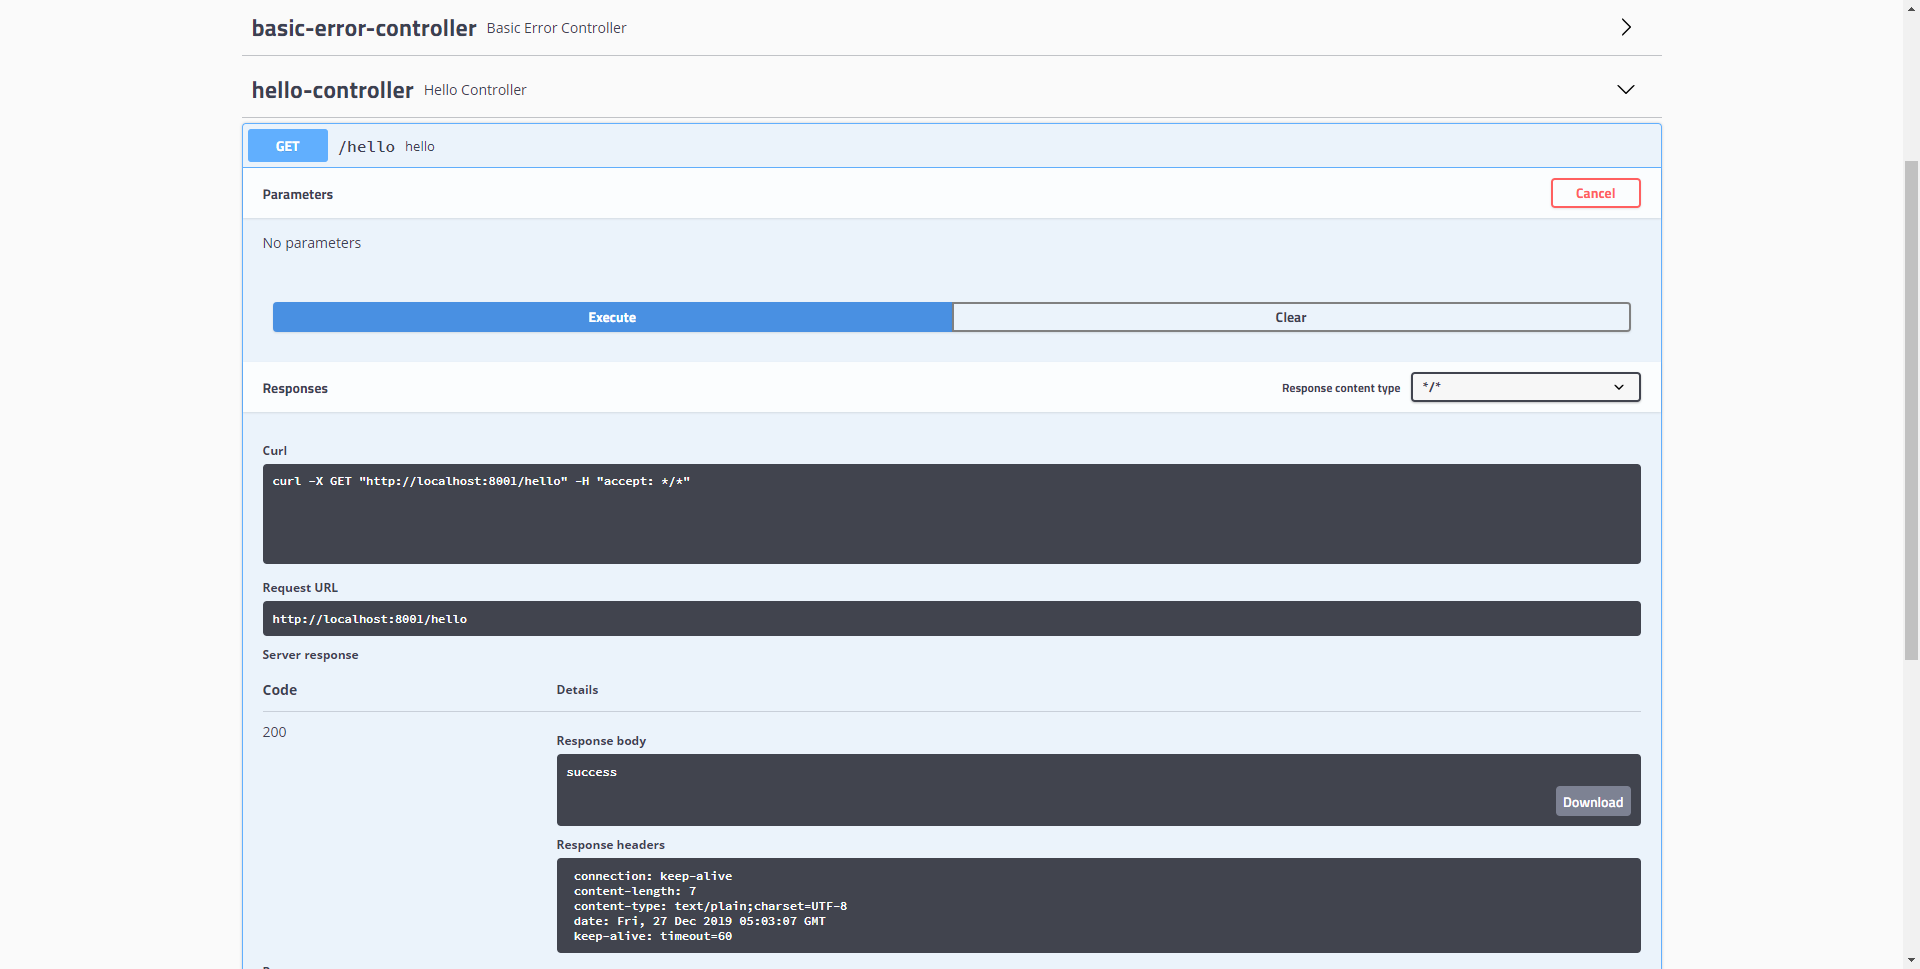Click the hello-controller heading
The width and height of the screenshot is (1920, 969).
click(332, 90)
